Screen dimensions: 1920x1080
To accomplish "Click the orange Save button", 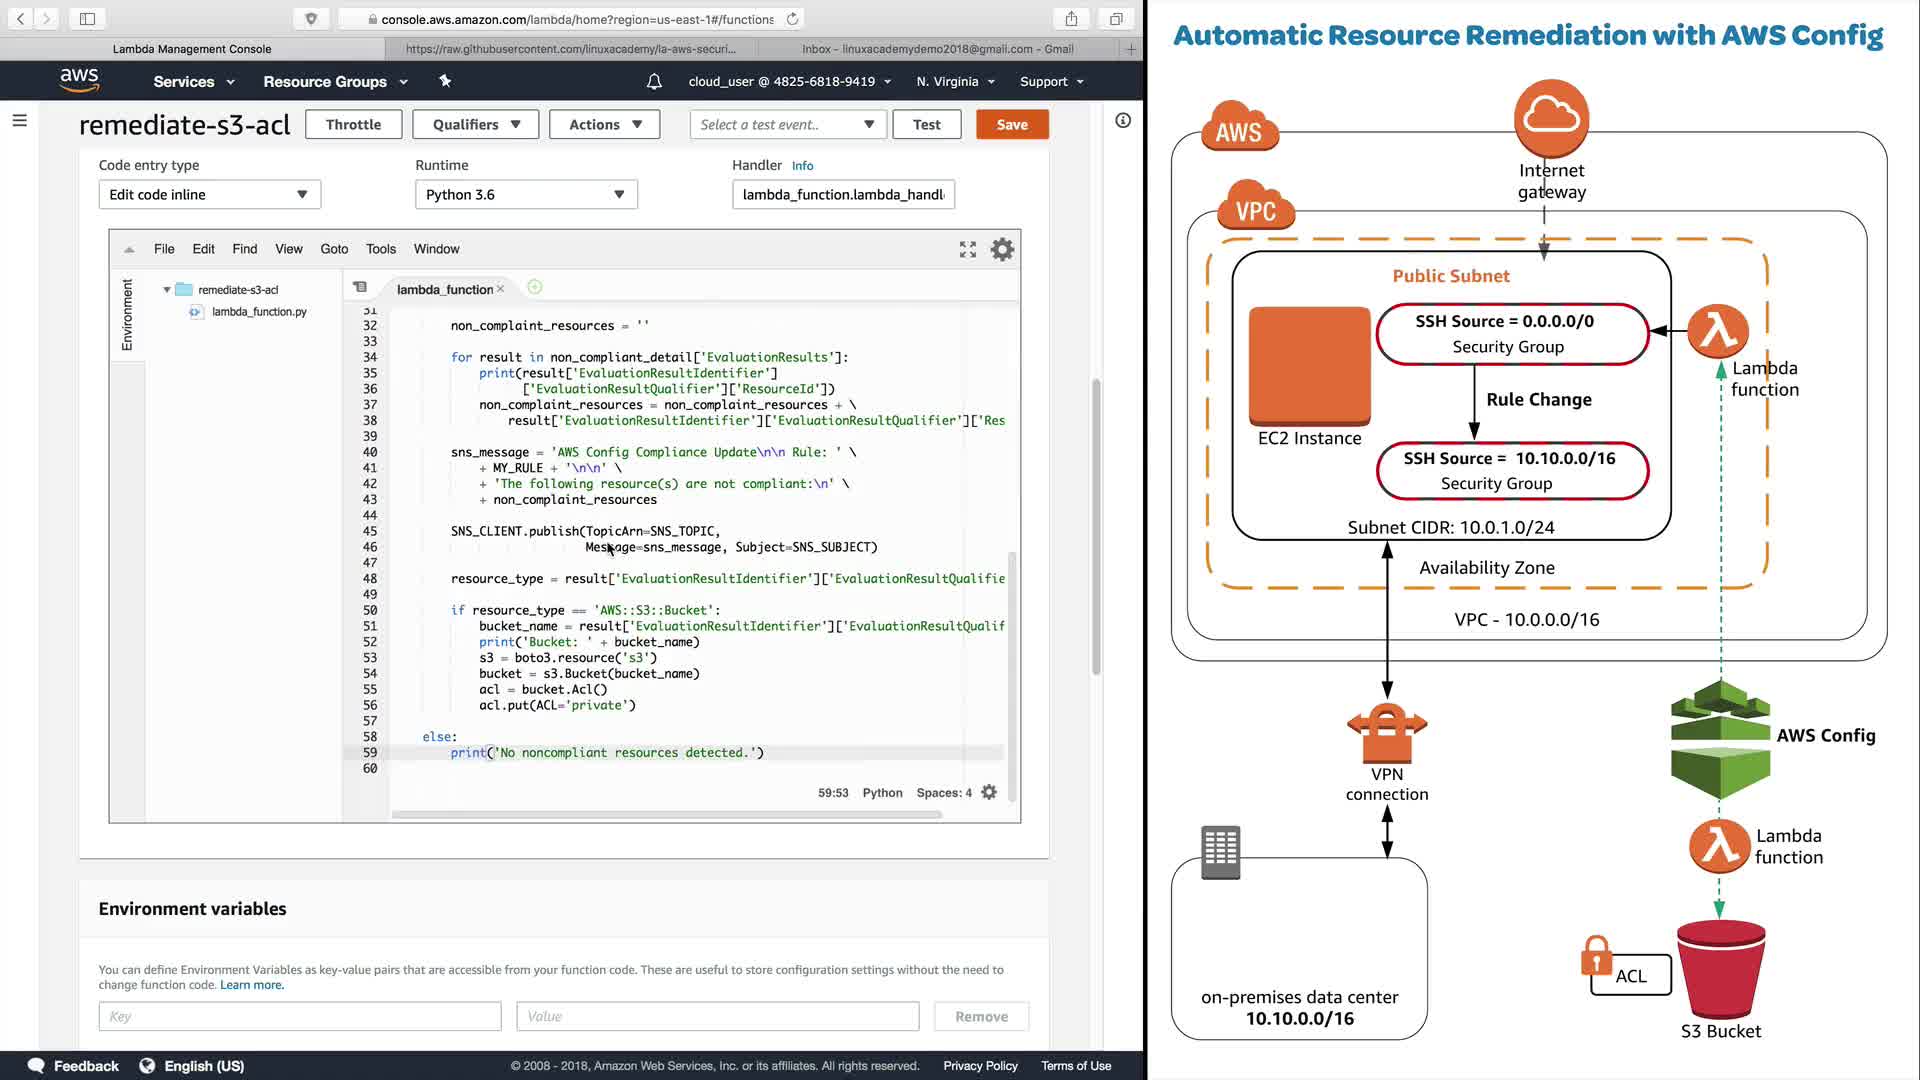I will [x=1011, y=125].
